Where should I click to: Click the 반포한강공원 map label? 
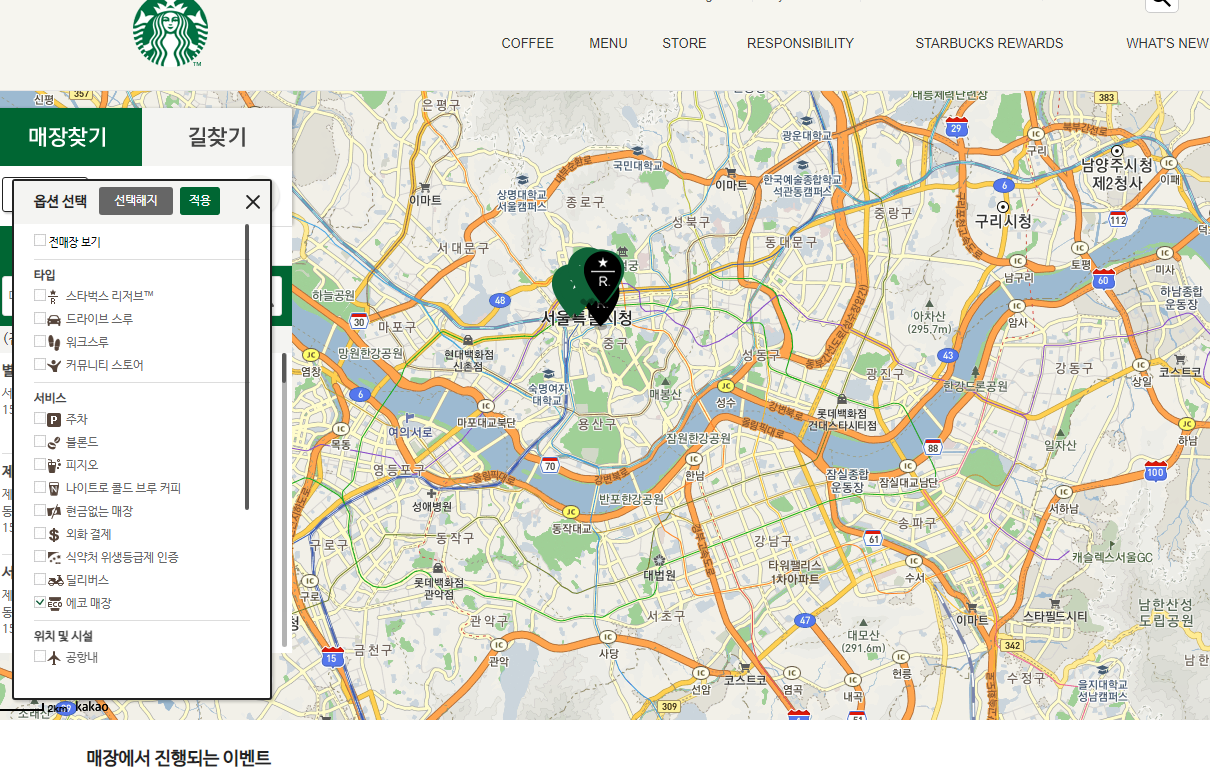[x=631, y=499]
